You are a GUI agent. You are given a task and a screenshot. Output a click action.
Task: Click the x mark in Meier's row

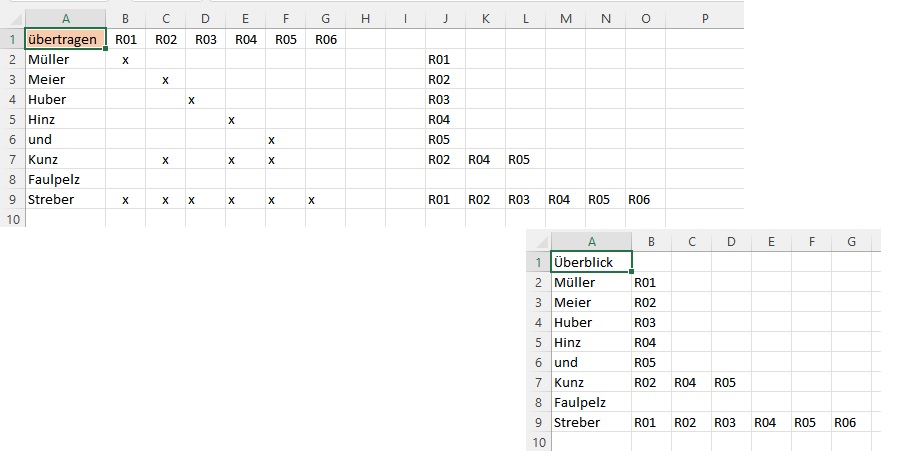tap(166, 79)
